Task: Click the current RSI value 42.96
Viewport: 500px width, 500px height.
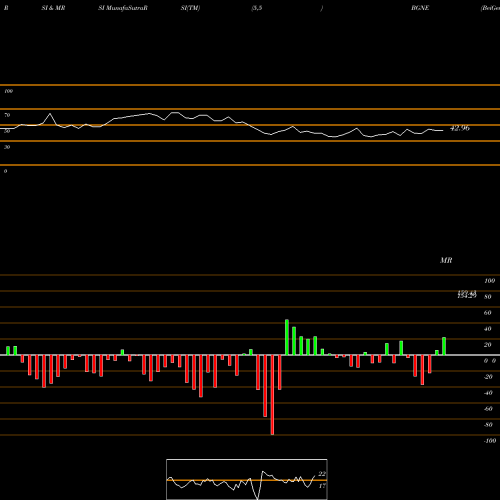Action: click(460, 128)
